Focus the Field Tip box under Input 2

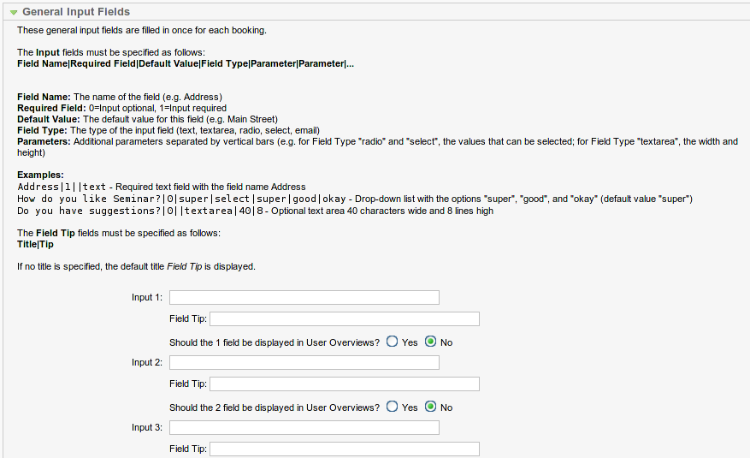pyautogui.click(x=344, y=384)
